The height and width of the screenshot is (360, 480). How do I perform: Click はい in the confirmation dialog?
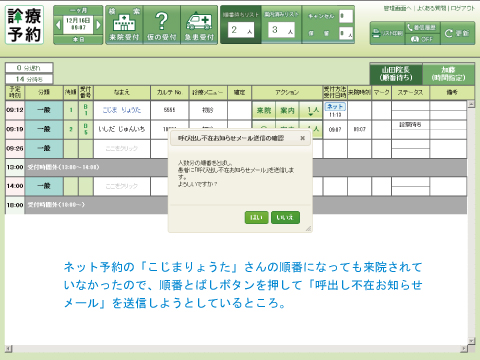(x=256, y=218)
